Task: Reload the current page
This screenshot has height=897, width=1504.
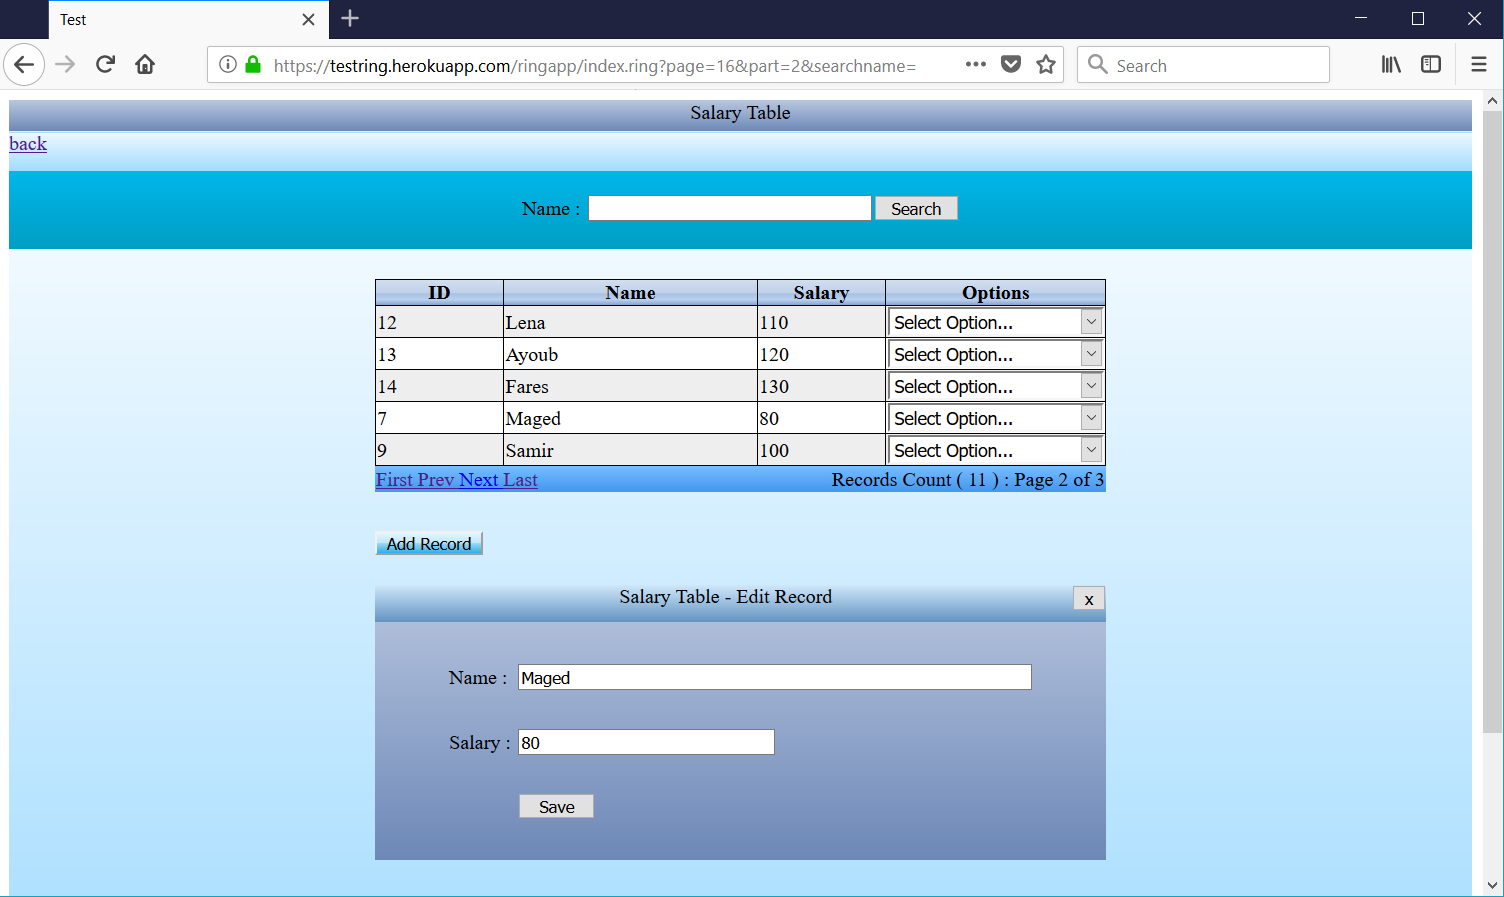Action: (x=104, y=64)
